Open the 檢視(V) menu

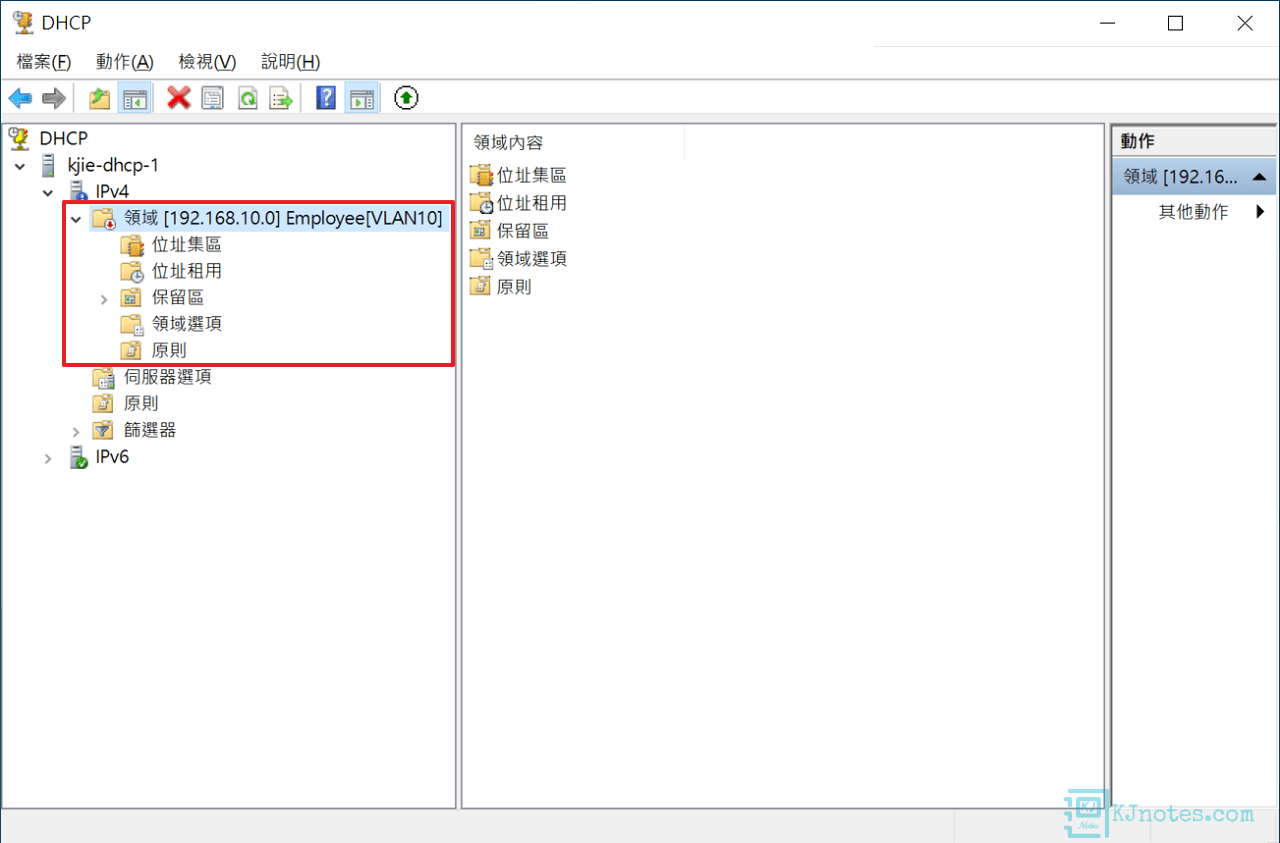click(x=207, y=62)
